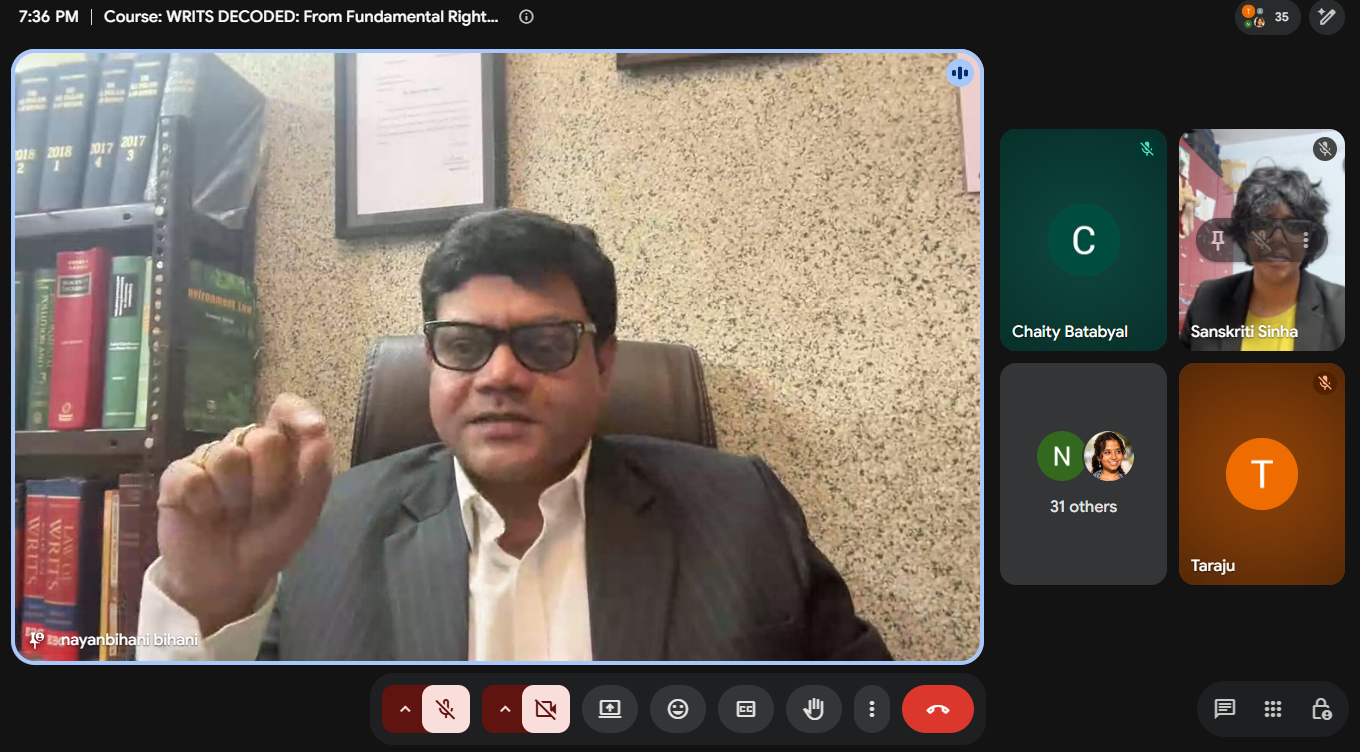Open the emoji reactions button

click(678, 709)
